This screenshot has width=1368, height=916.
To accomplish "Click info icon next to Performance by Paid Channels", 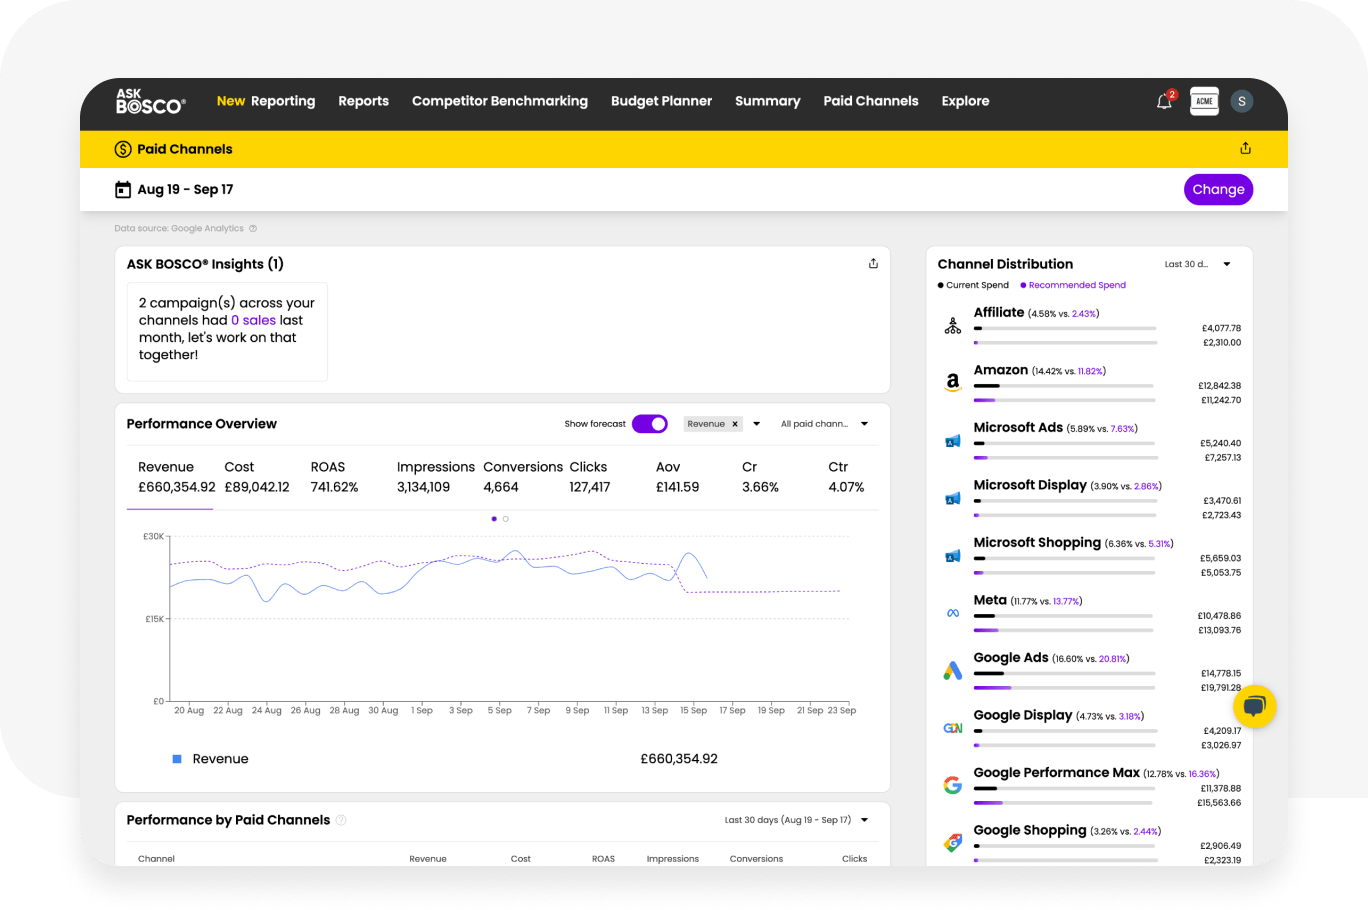I will pos(341,820).
